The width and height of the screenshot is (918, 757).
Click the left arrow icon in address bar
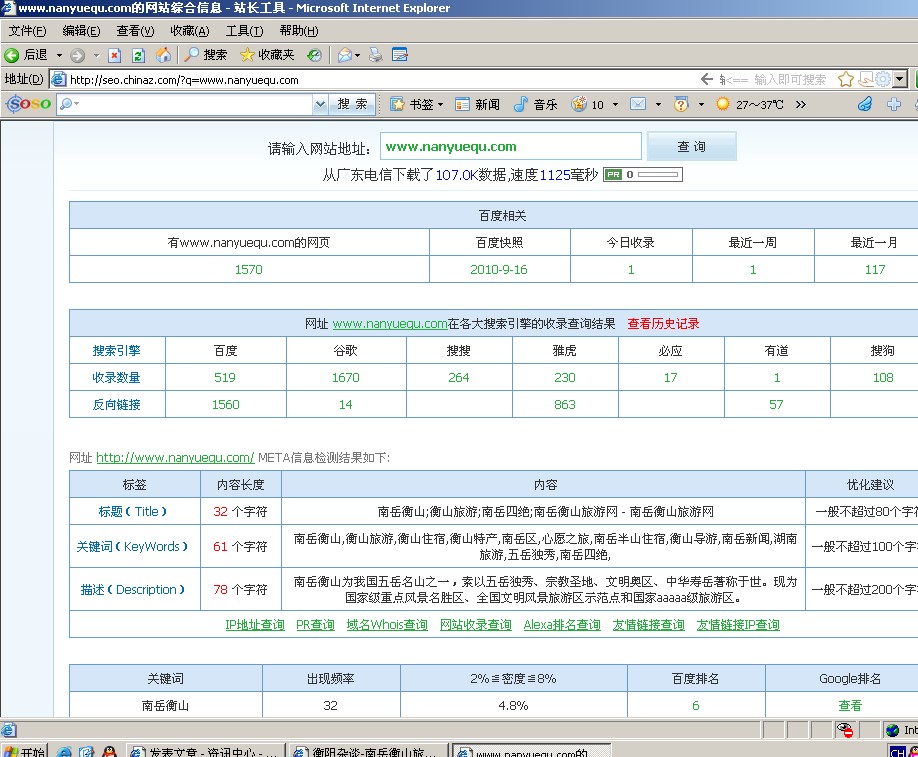pyautogui.click(x=707, y=79)
